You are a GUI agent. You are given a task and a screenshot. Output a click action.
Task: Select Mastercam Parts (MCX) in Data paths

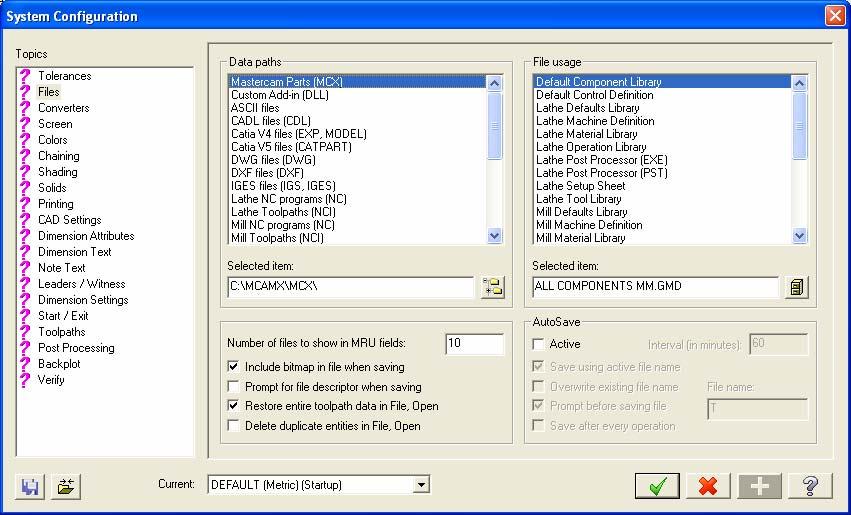[x=358, y=82]
